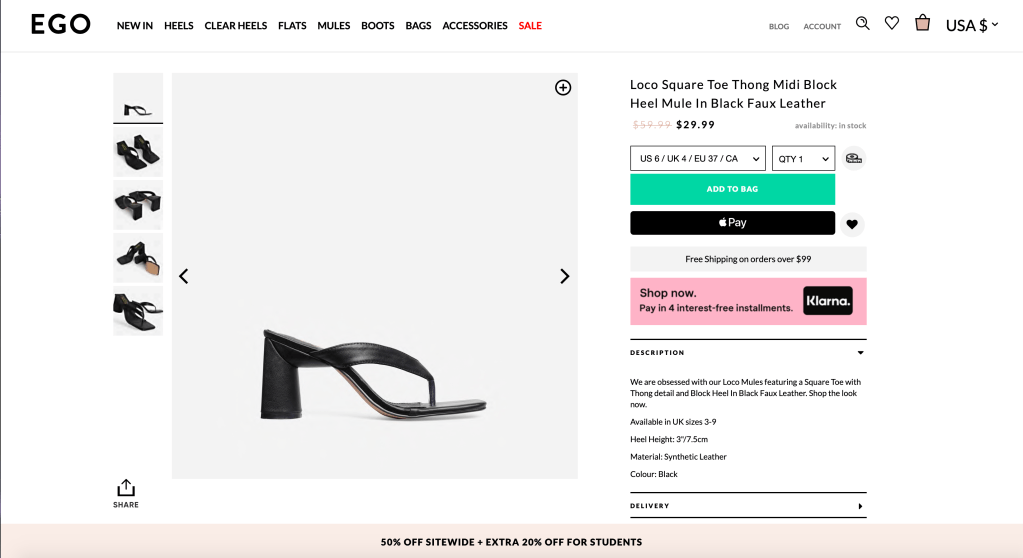Viewport: 1023px width, 558px height.
Task: Go to the Sale menu item
Action: point(530,26)
